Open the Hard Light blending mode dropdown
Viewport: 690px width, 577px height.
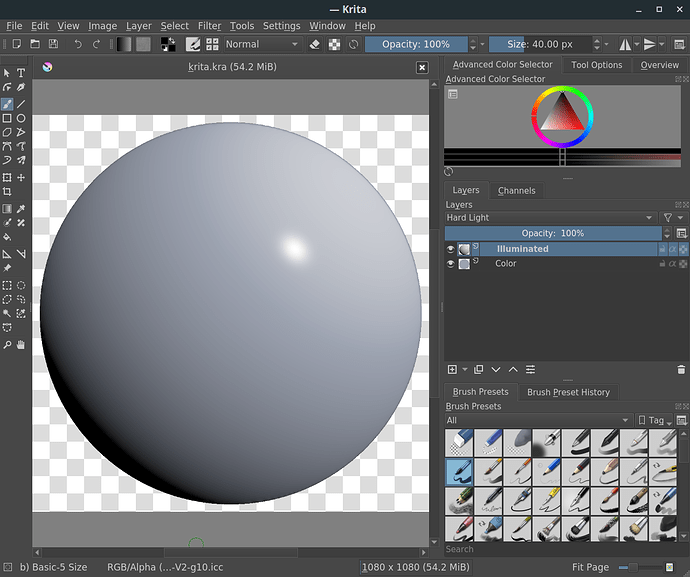coord(549,217)
